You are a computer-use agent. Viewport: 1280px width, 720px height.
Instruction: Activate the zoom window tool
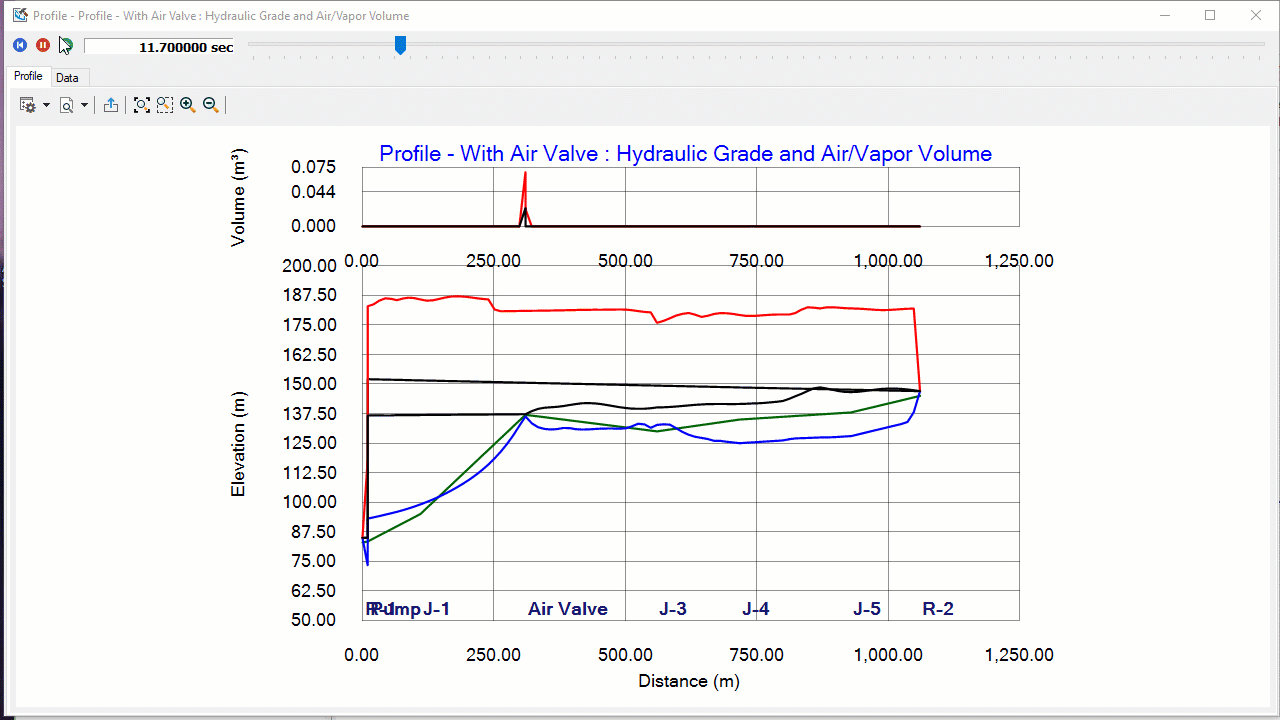[164, 105]
